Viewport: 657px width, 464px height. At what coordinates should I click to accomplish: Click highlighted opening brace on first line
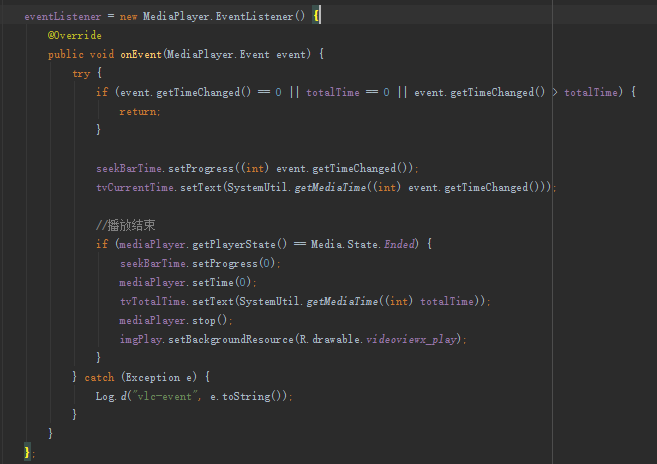pyautogui.click(x=316, y=16)
